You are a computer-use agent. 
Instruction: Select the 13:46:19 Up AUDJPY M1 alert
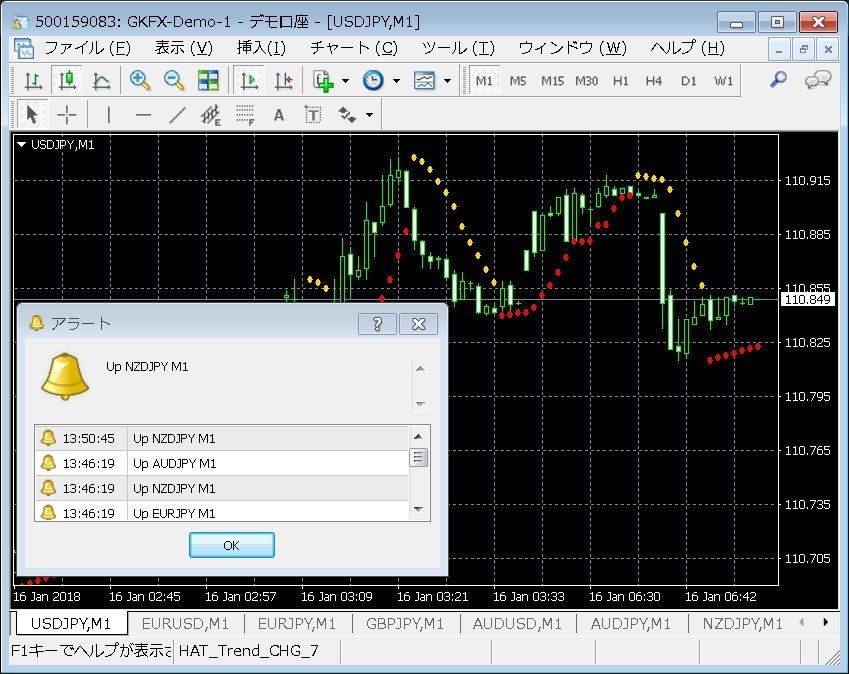click(222, 463)
